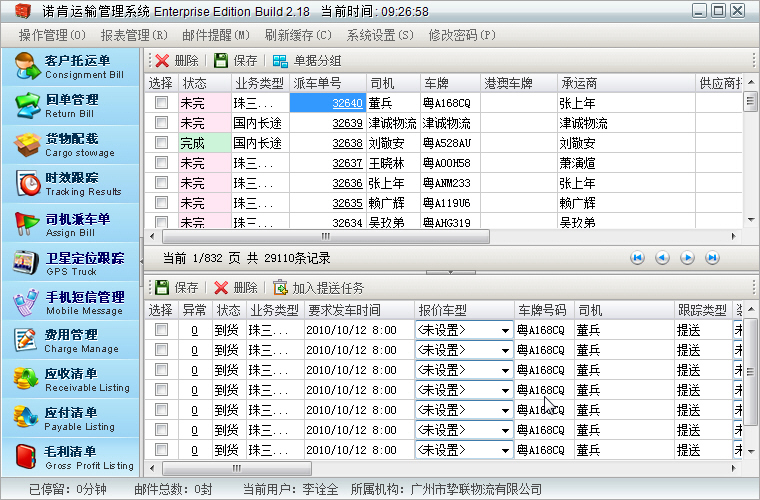Check the box for dispatch 32640 row

161,103
